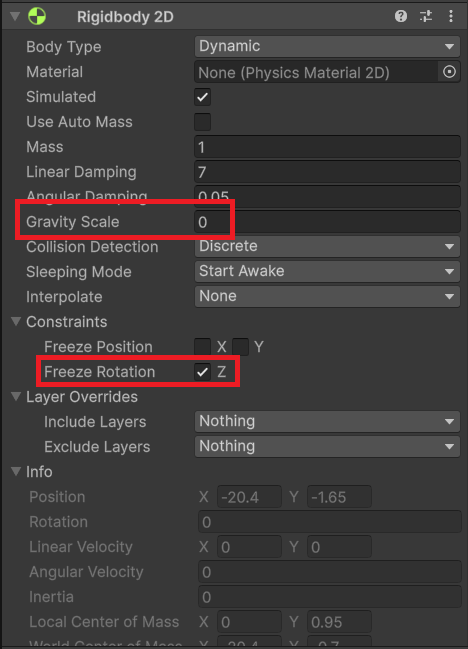Open the Rigidbody 2D three-dot context menu

coord(451,16)
